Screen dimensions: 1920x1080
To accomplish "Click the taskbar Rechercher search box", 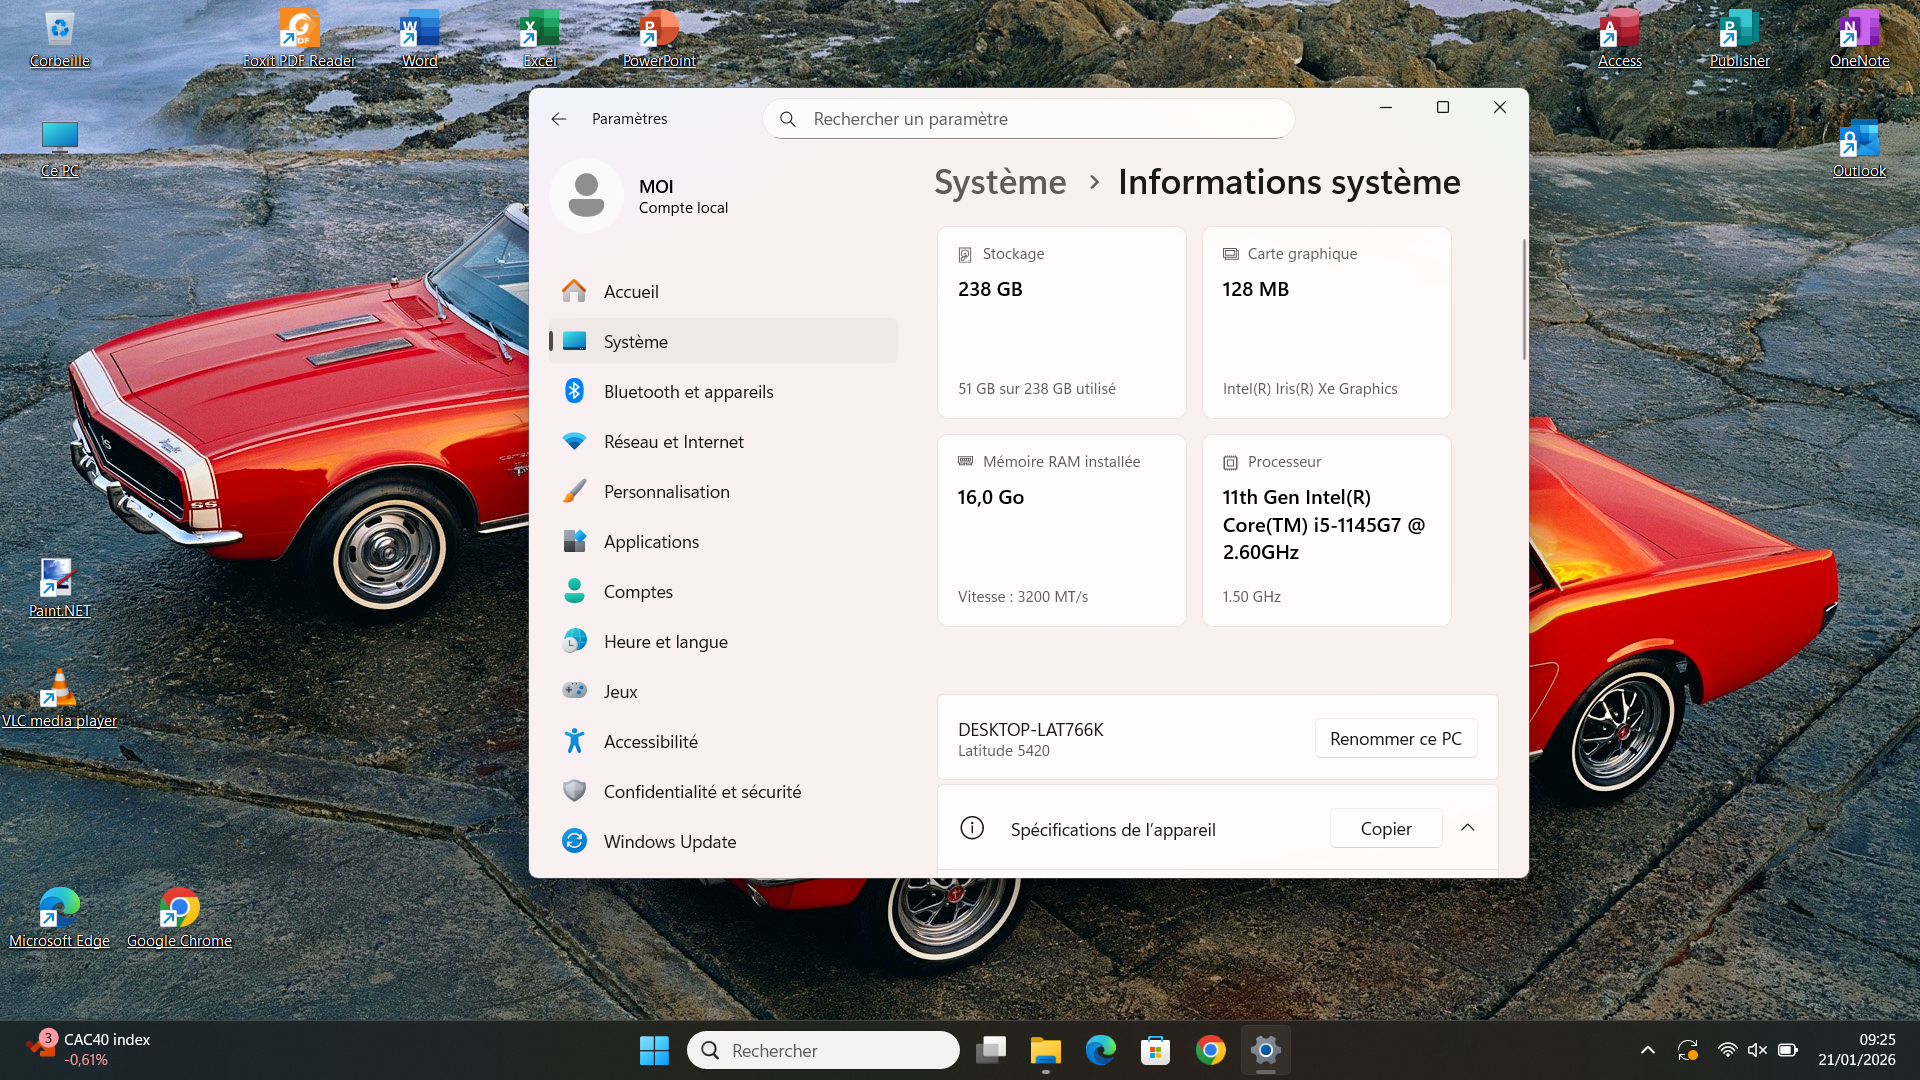I will 823,1050.
